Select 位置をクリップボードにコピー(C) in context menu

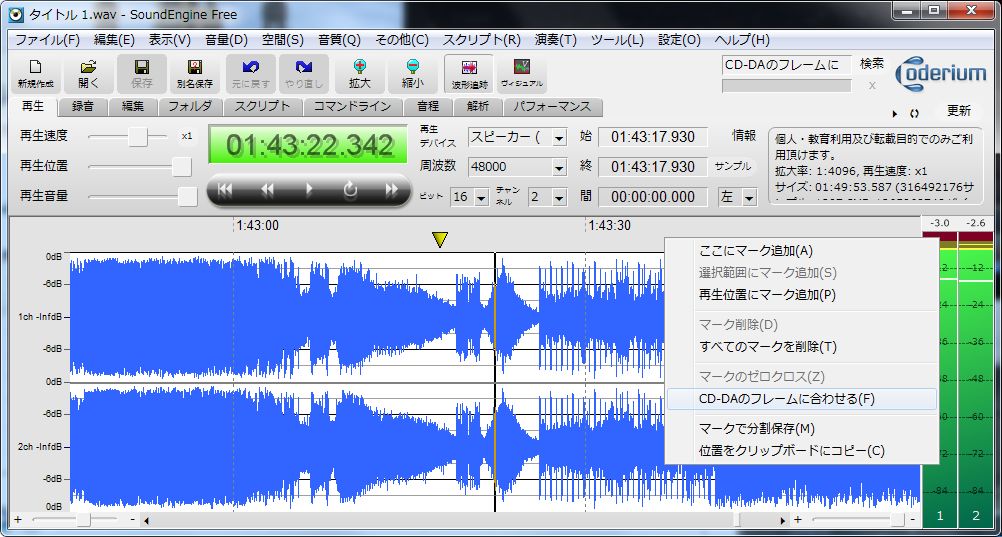801,451
